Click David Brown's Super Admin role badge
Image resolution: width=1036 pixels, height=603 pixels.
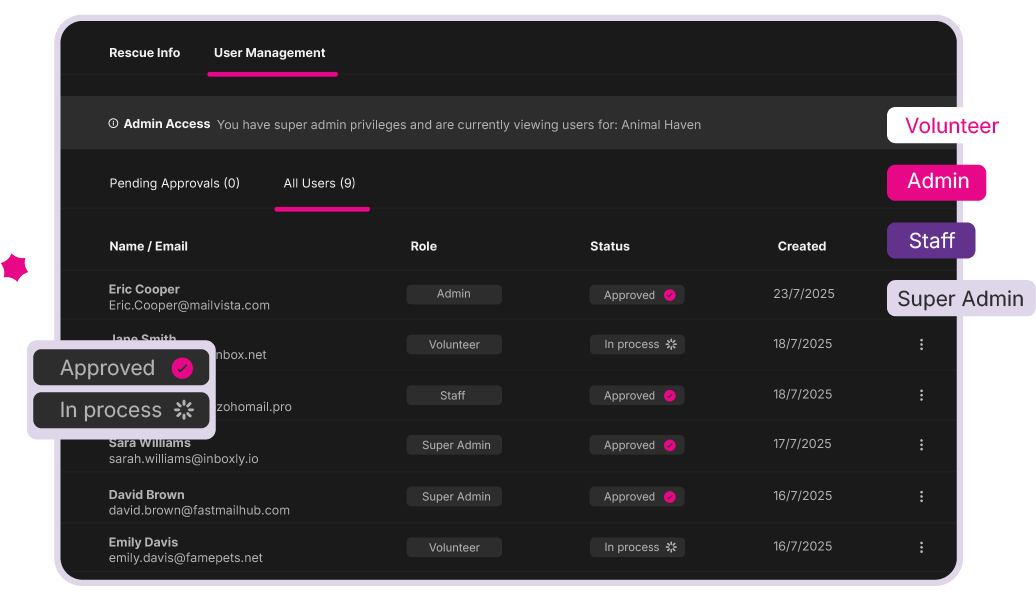point(454,497)
